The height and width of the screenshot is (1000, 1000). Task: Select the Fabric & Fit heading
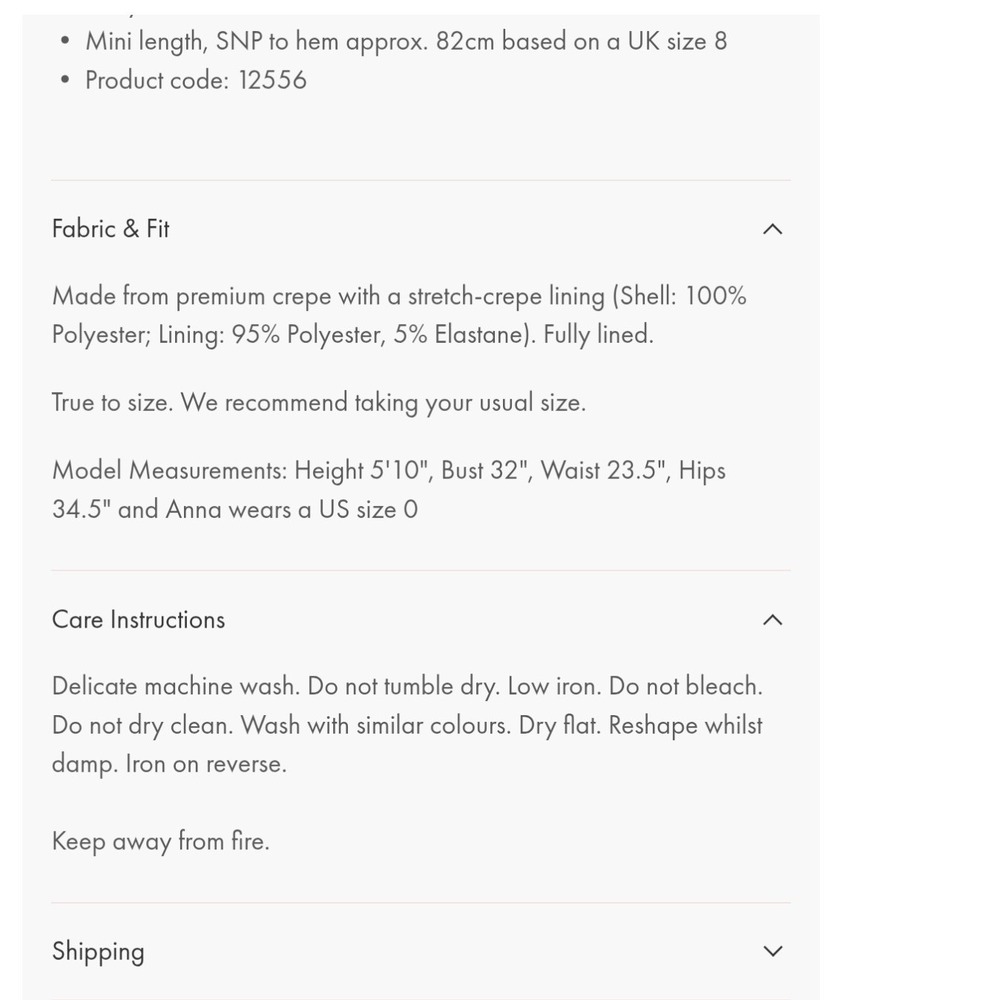click(110, 229)
